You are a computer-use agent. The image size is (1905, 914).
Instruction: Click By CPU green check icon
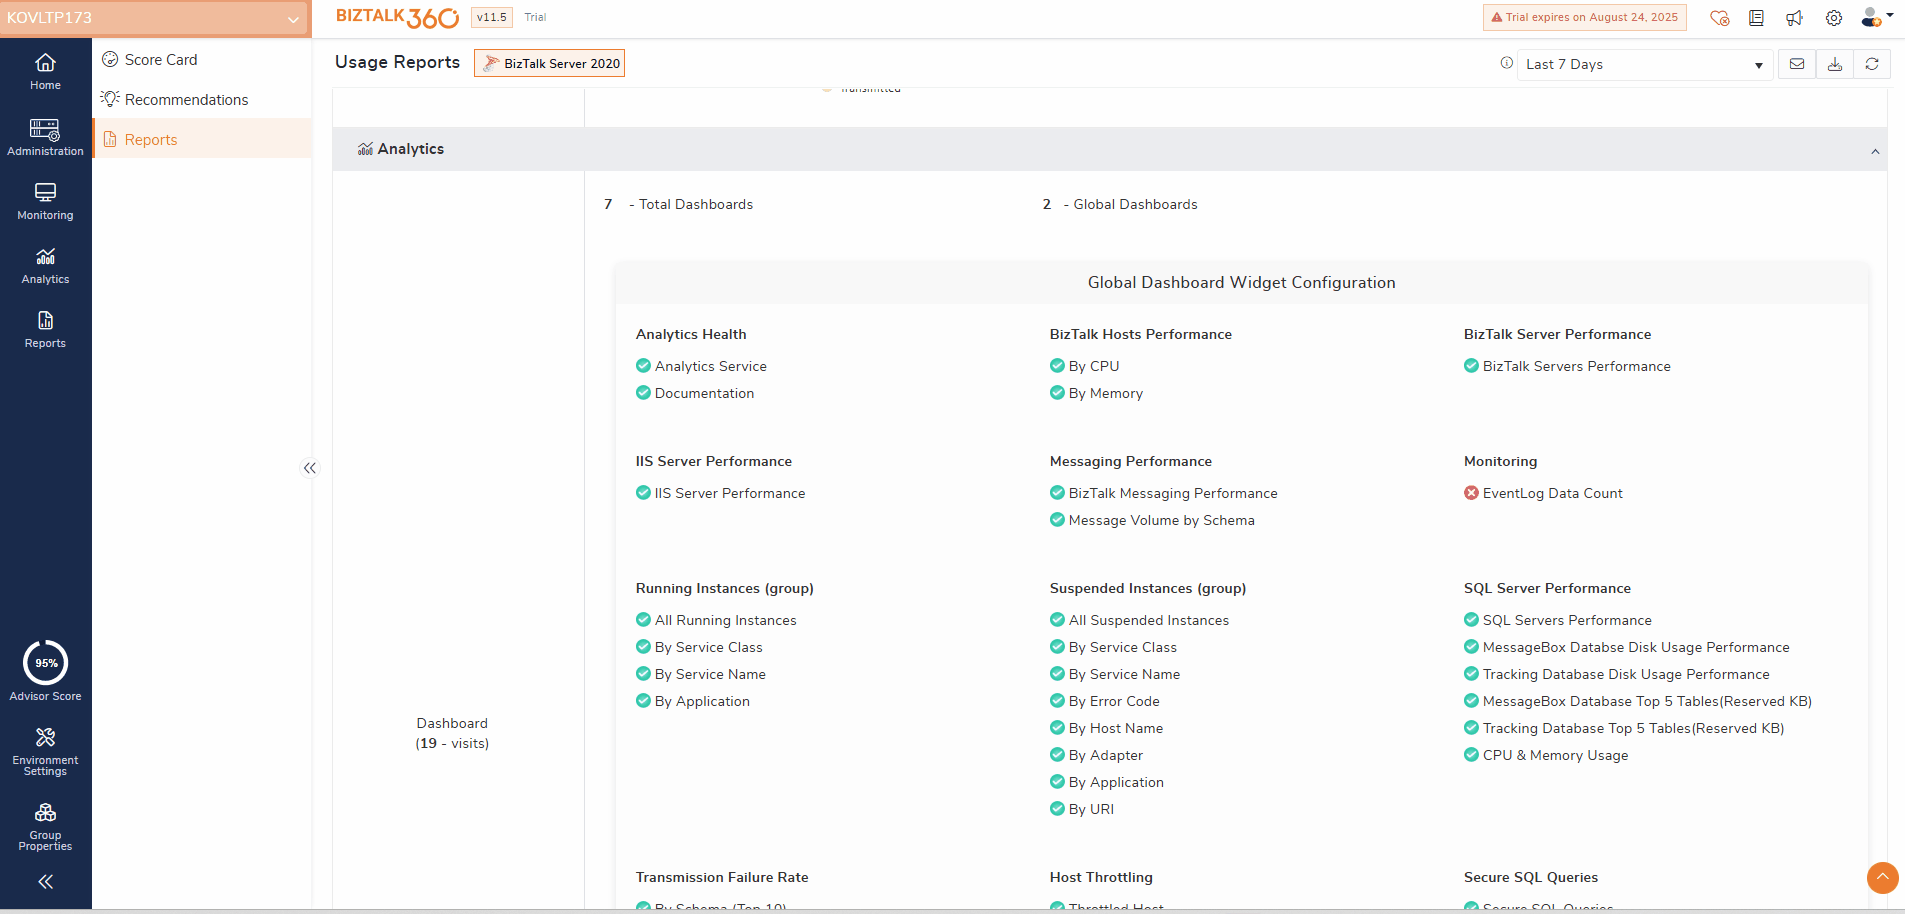(1057, 366)
